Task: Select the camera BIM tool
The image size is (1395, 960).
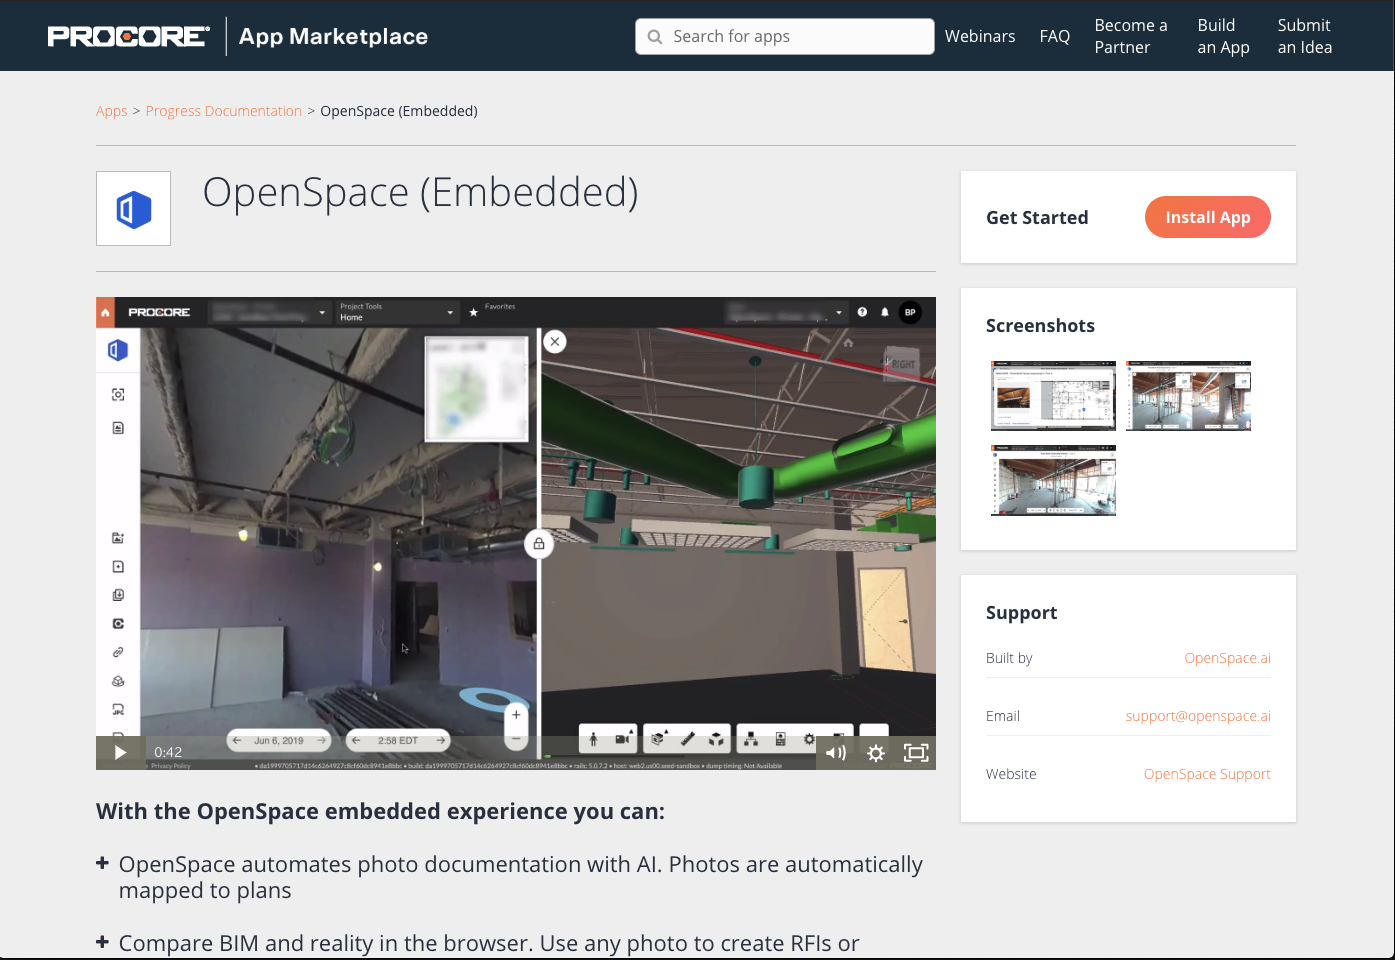Action: (622, 740)
